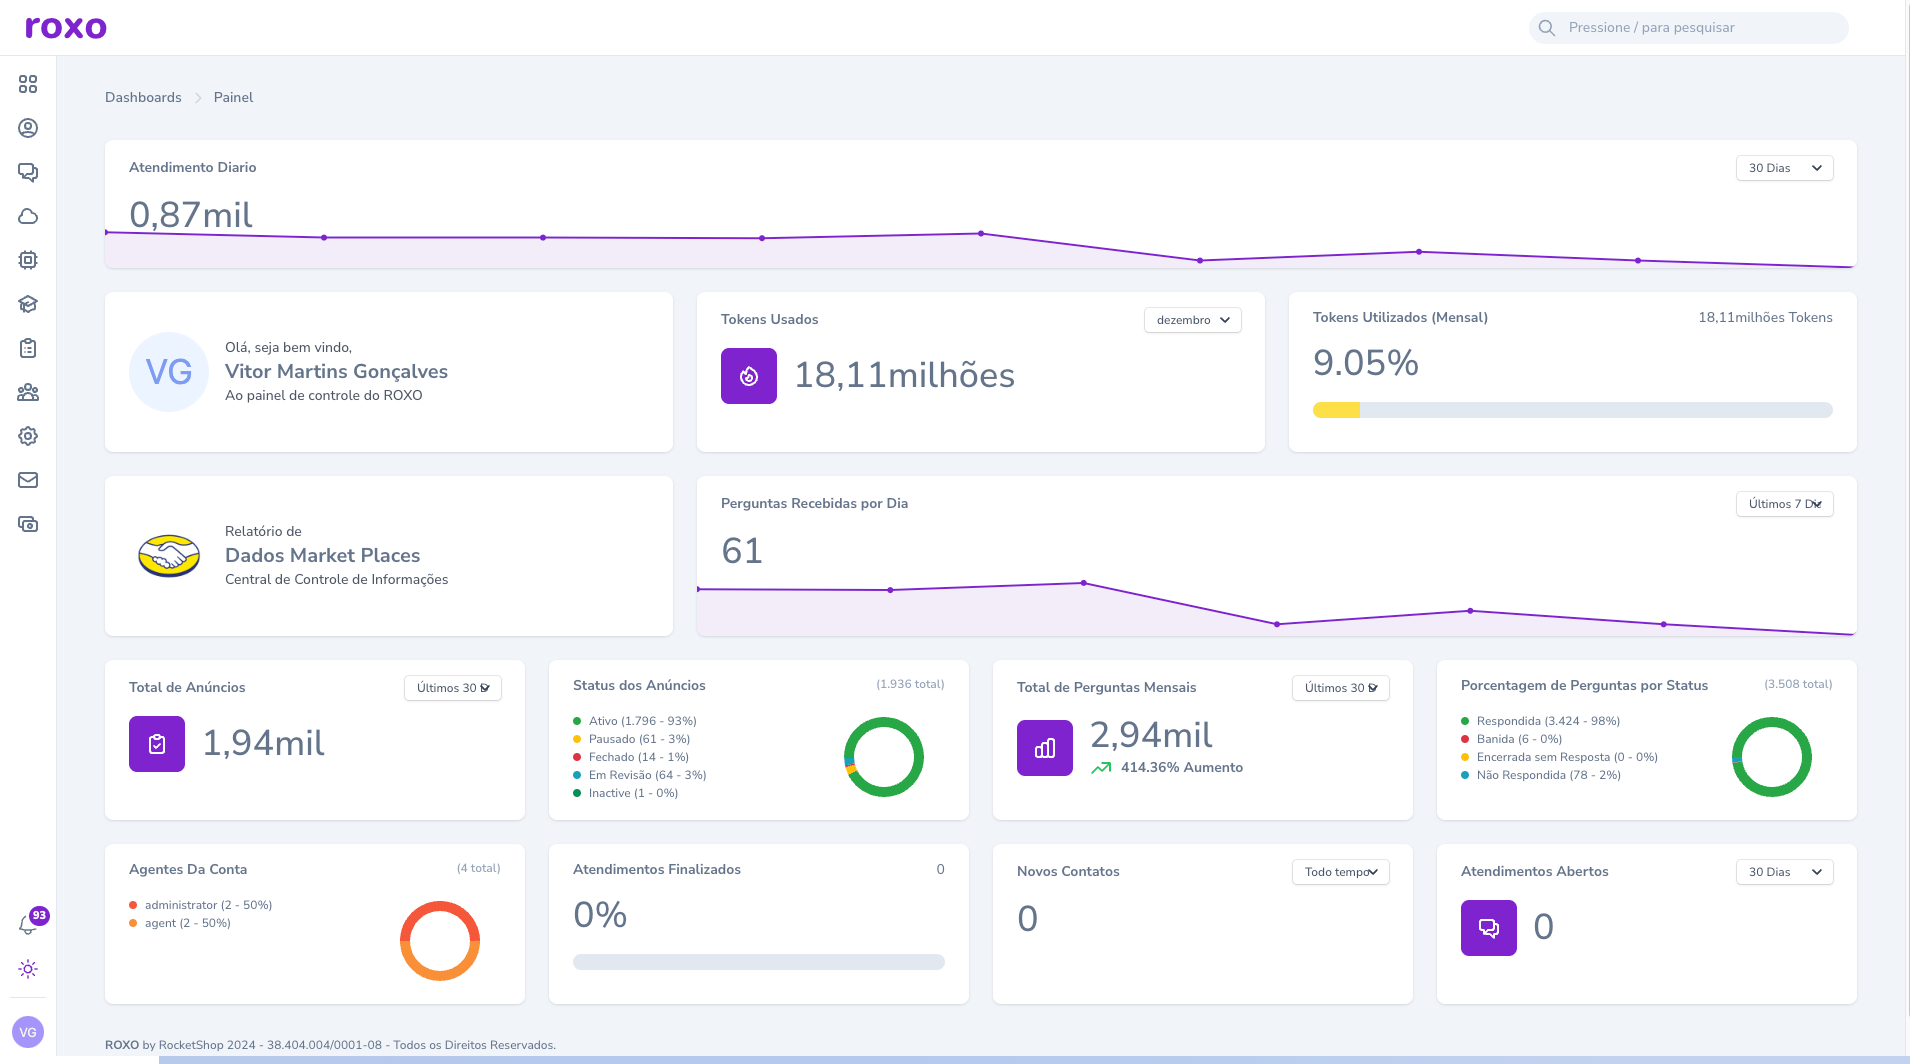The height and width of the screenshot is (1064, 1910).
Task: Click the Mercado Livre handshake logo
Action: (x=169, y=556)
